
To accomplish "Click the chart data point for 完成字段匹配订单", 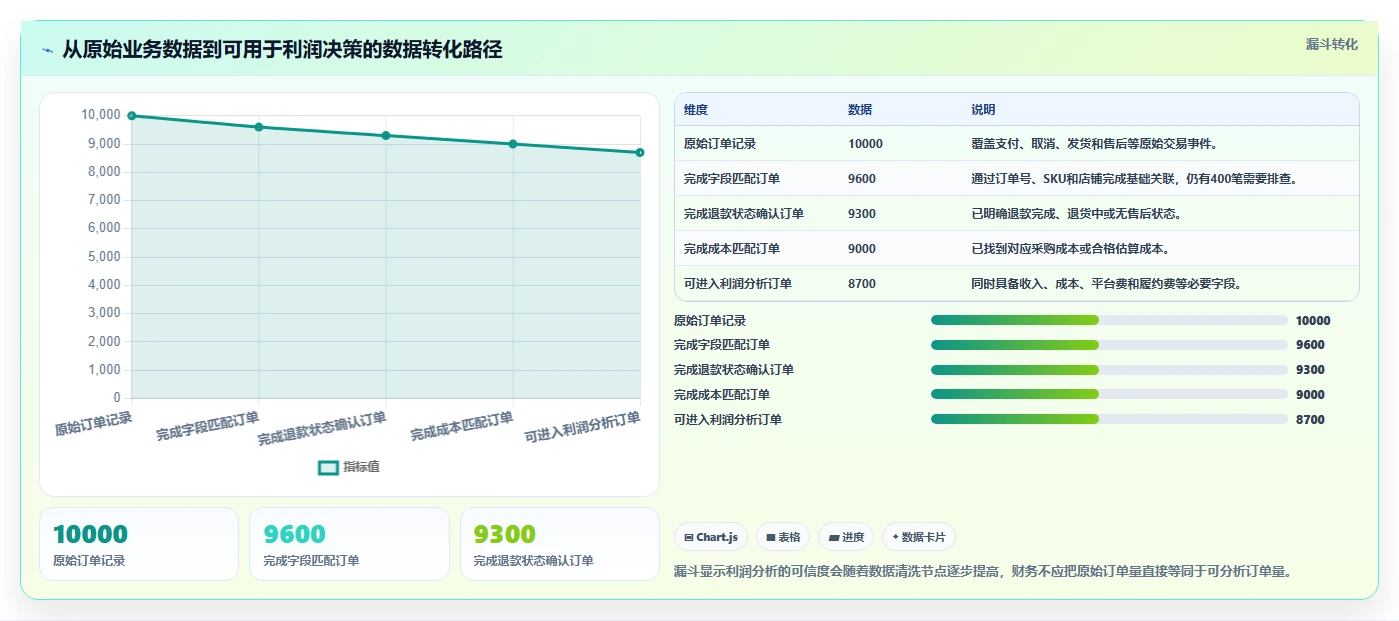I will (x=259, y=127).
